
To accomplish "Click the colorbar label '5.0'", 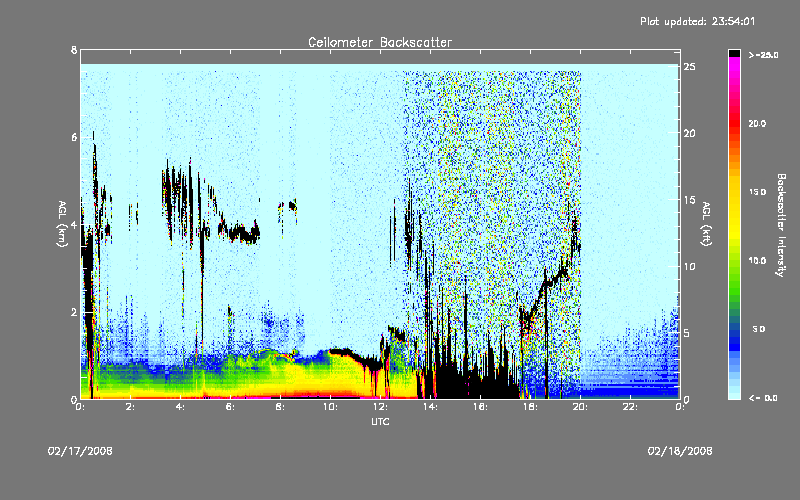I will (759, 329).
